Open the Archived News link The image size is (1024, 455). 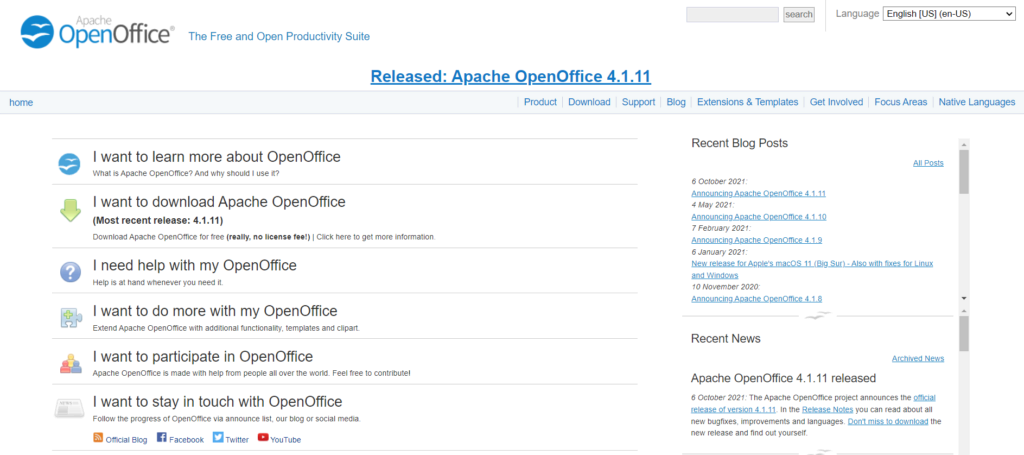pos(918,358)
